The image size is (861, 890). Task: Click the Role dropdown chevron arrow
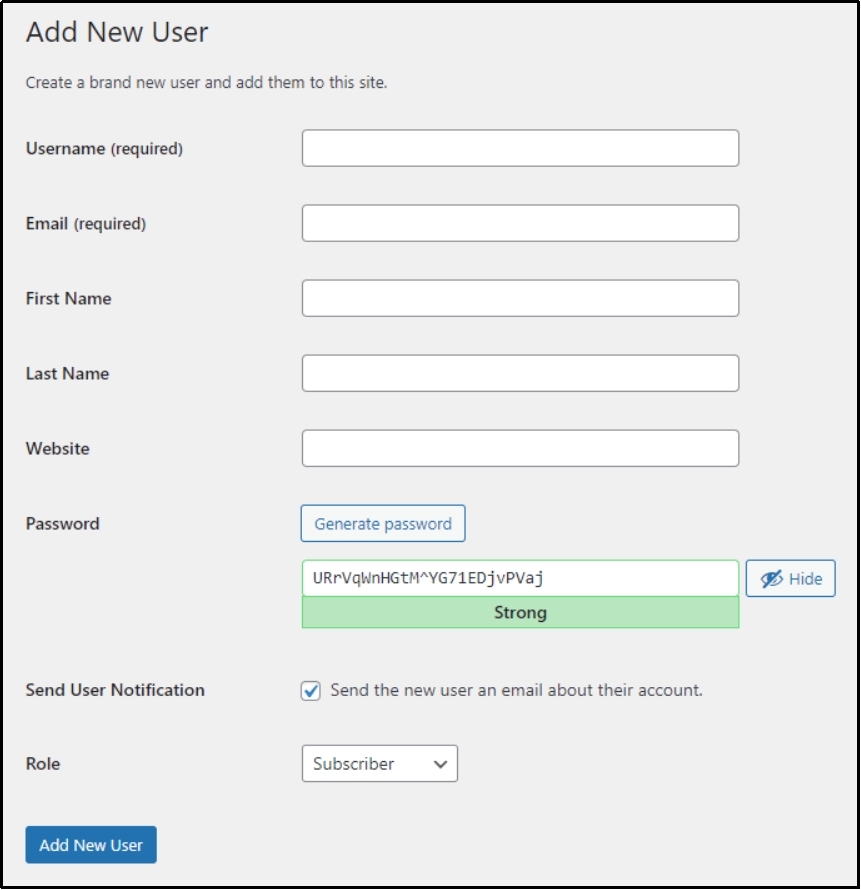click(440, 763)
